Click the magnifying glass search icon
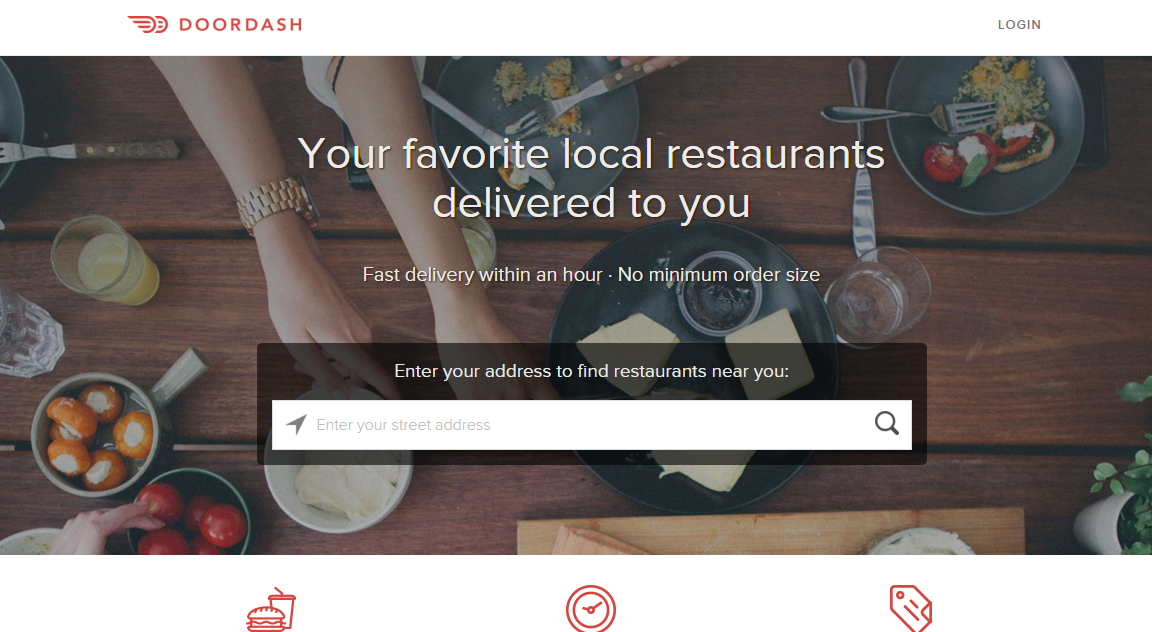 coord(887,423)
